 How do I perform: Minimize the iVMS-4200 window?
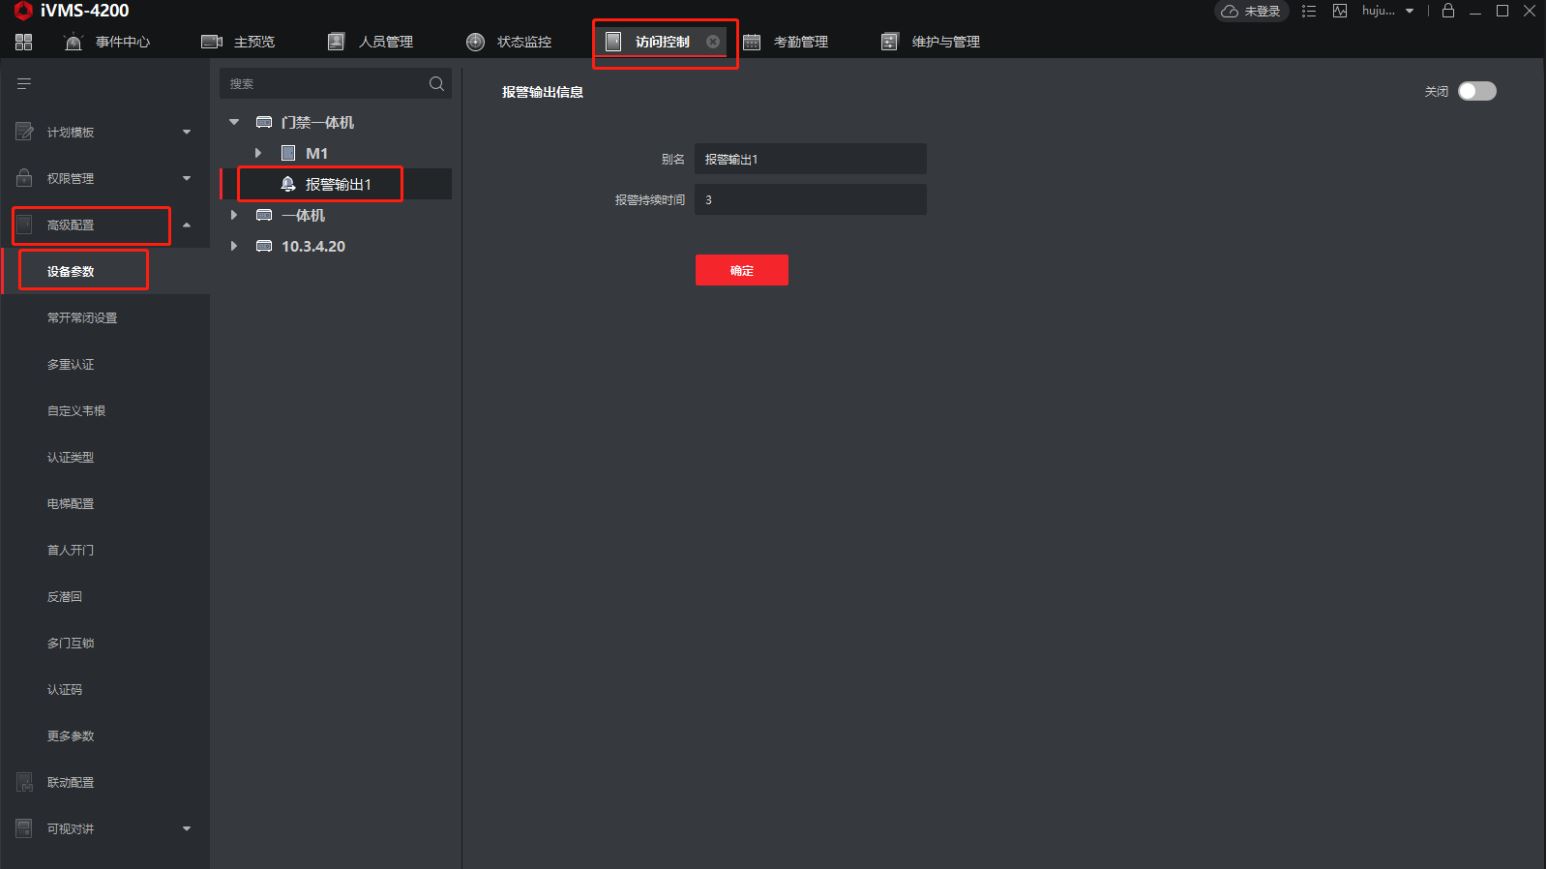click(x=1475, y=11)
